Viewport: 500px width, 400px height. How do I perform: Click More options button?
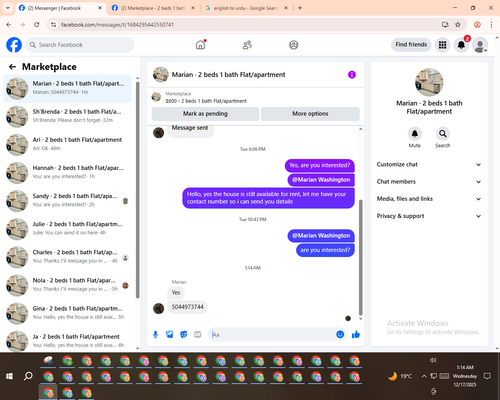(310, 114)
